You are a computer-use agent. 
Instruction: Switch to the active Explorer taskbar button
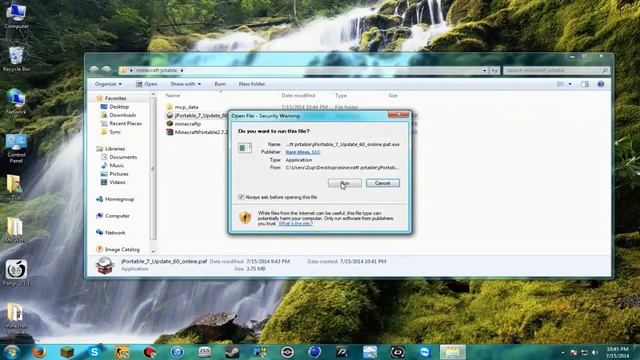[453, 352]
